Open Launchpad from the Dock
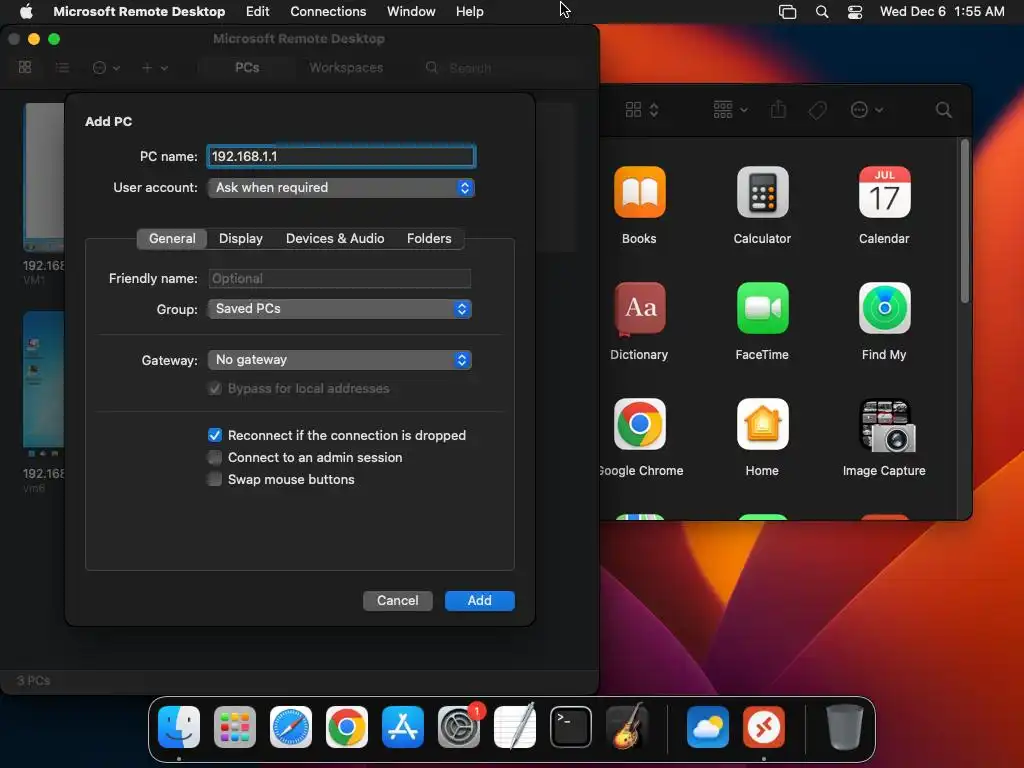Screen dimensions: 1024x768 click(235, 726)
